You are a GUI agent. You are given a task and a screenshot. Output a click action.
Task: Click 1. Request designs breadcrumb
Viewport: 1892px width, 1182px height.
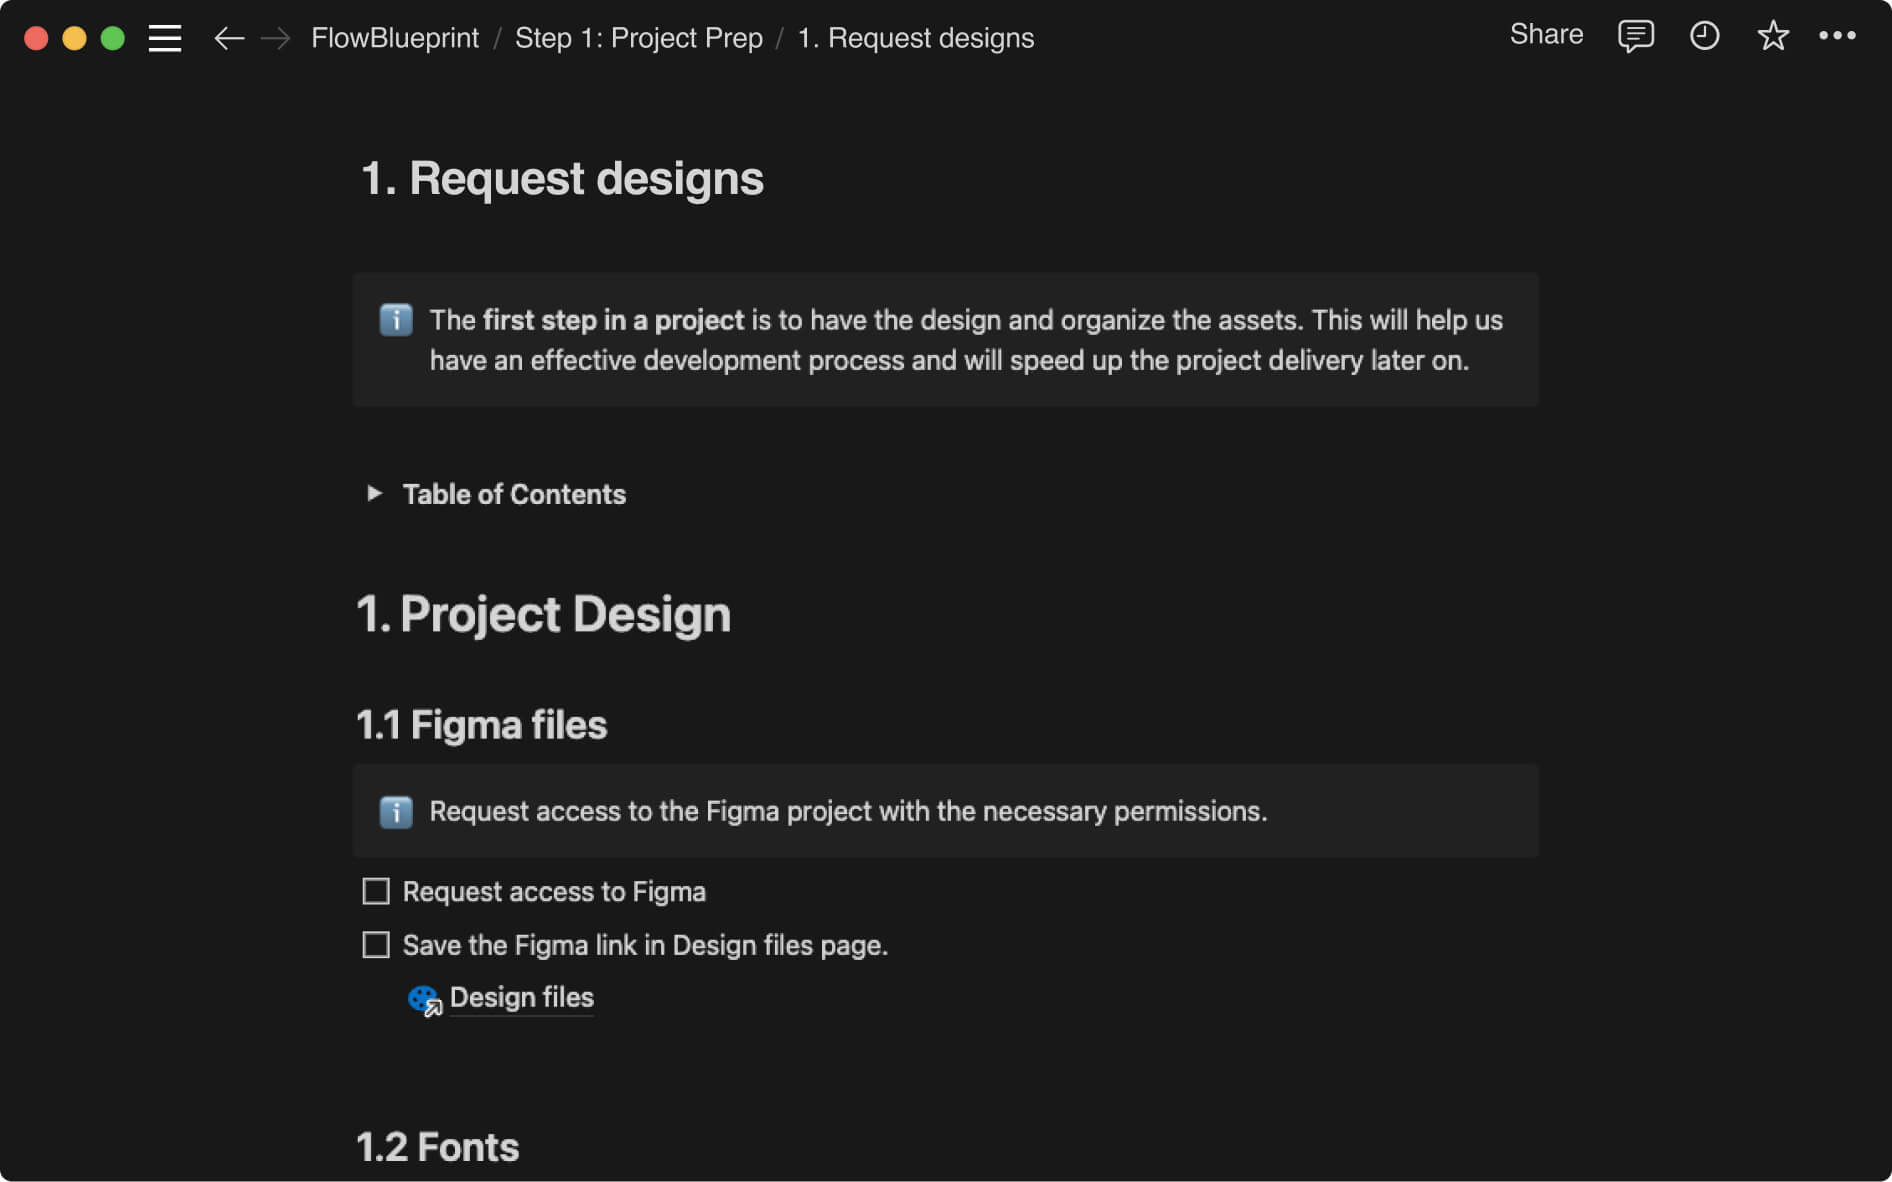click(916, 38)
